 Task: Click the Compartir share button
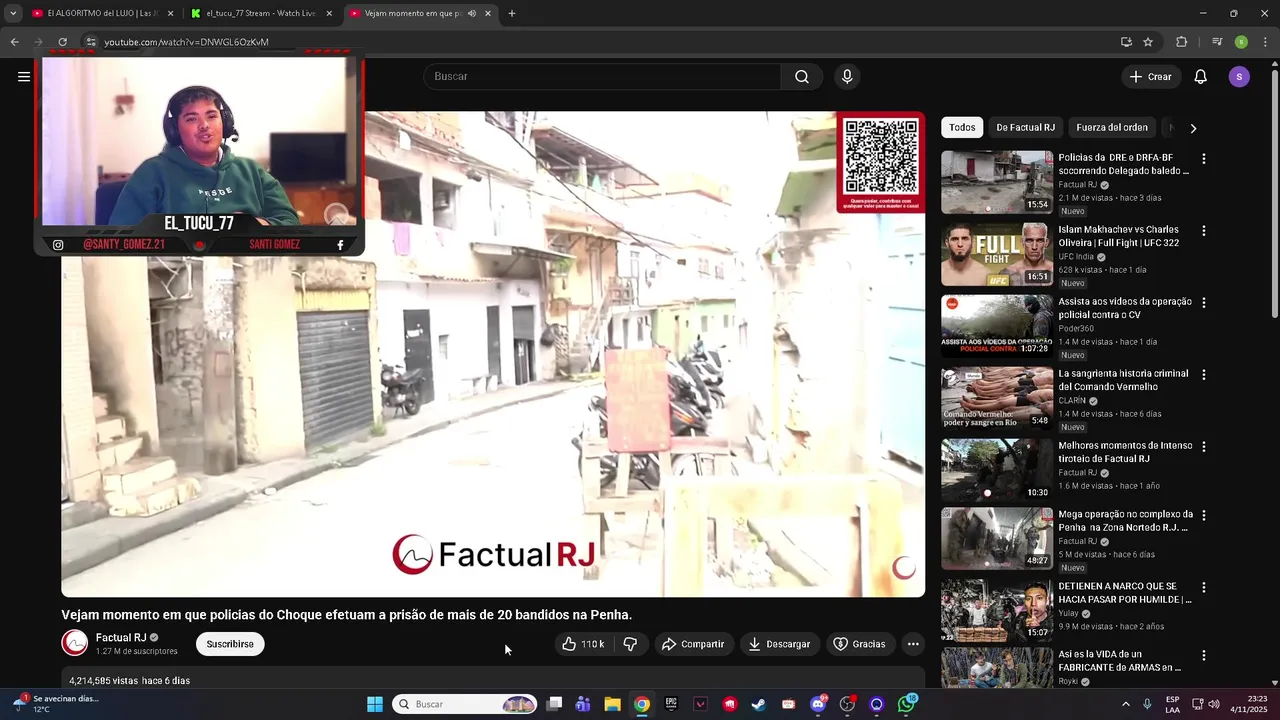pyautogui.click(x=692, y=644)
